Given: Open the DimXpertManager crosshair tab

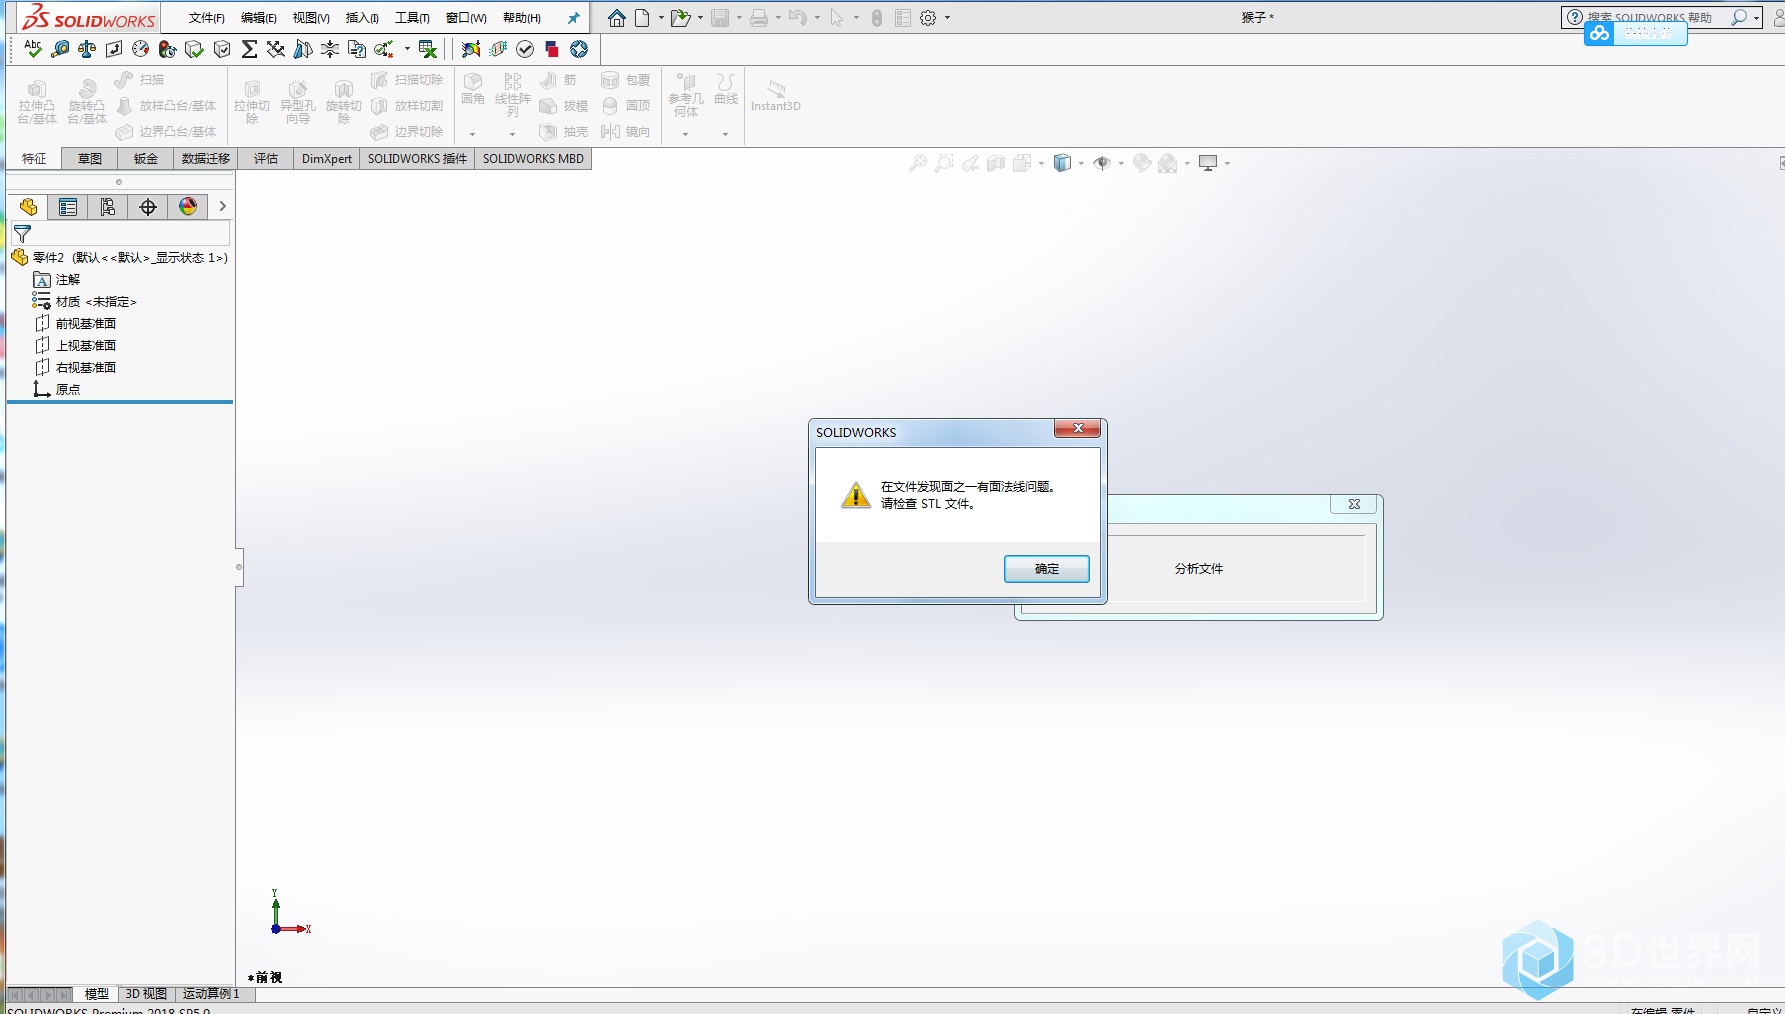Looking at the screenshot, I should (148, 207).
